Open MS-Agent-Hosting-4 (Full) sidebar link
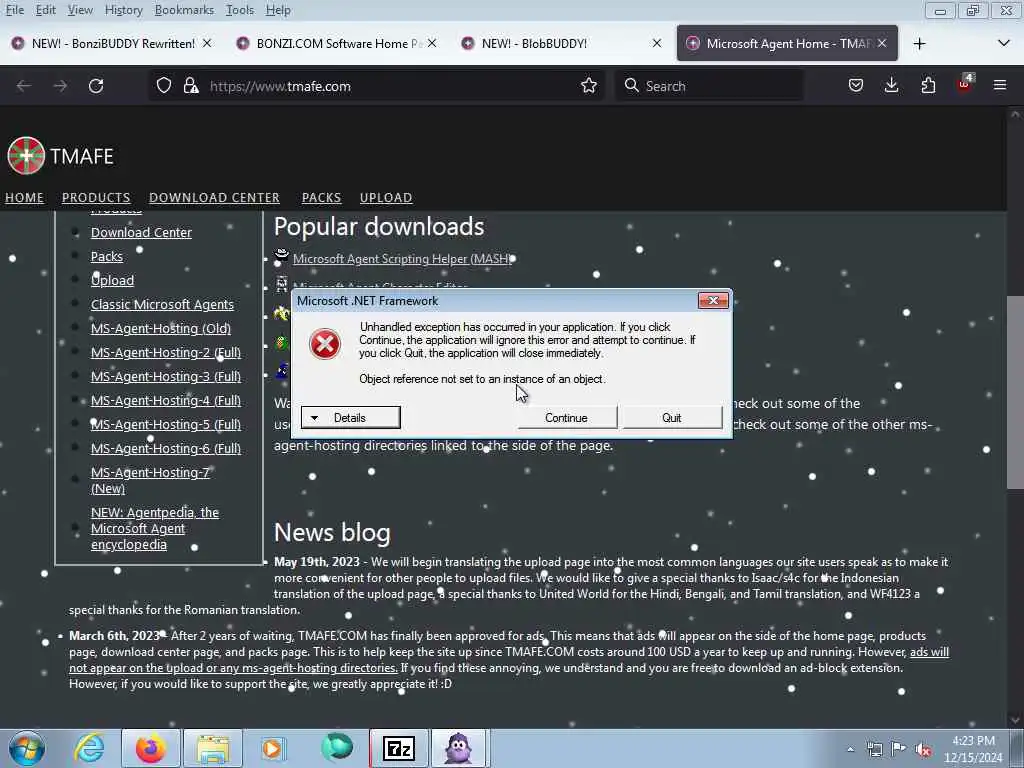Image resolution: width=1024 pixels, height=768 pixels. (x=166, y=400)
